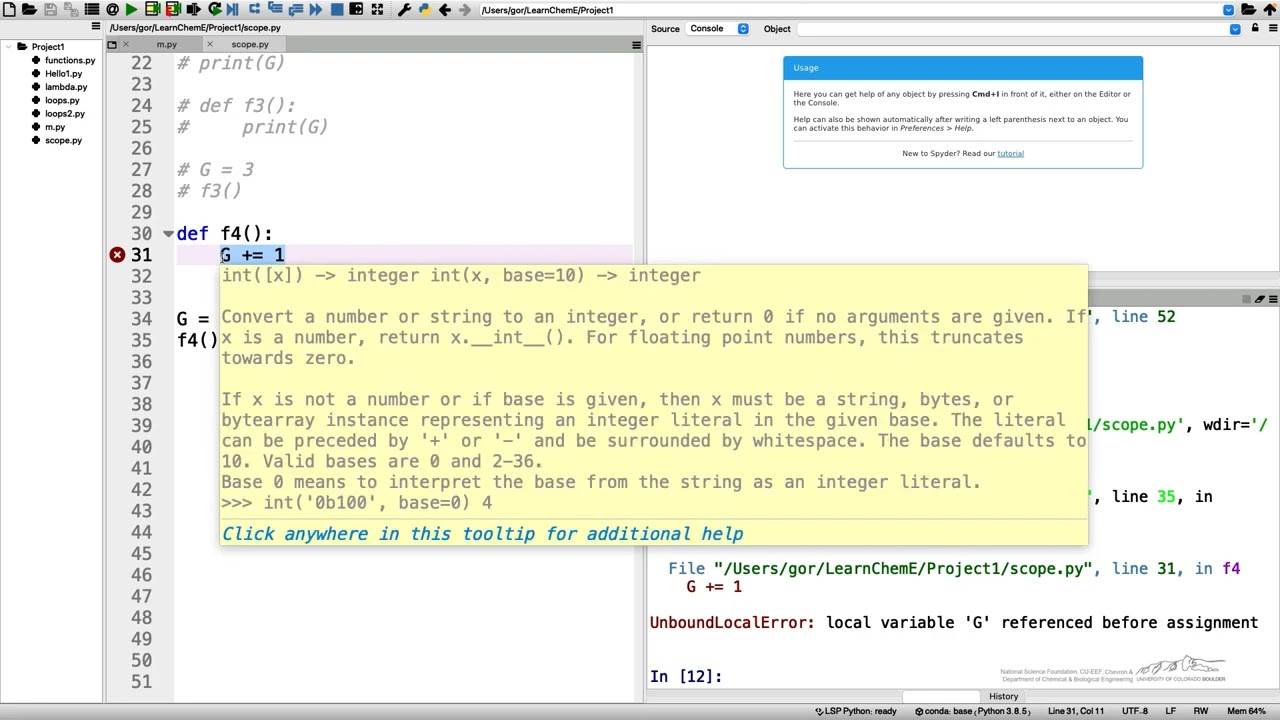
Task: Open the working directory dropdown
Action: click(x=1228, y=10)
